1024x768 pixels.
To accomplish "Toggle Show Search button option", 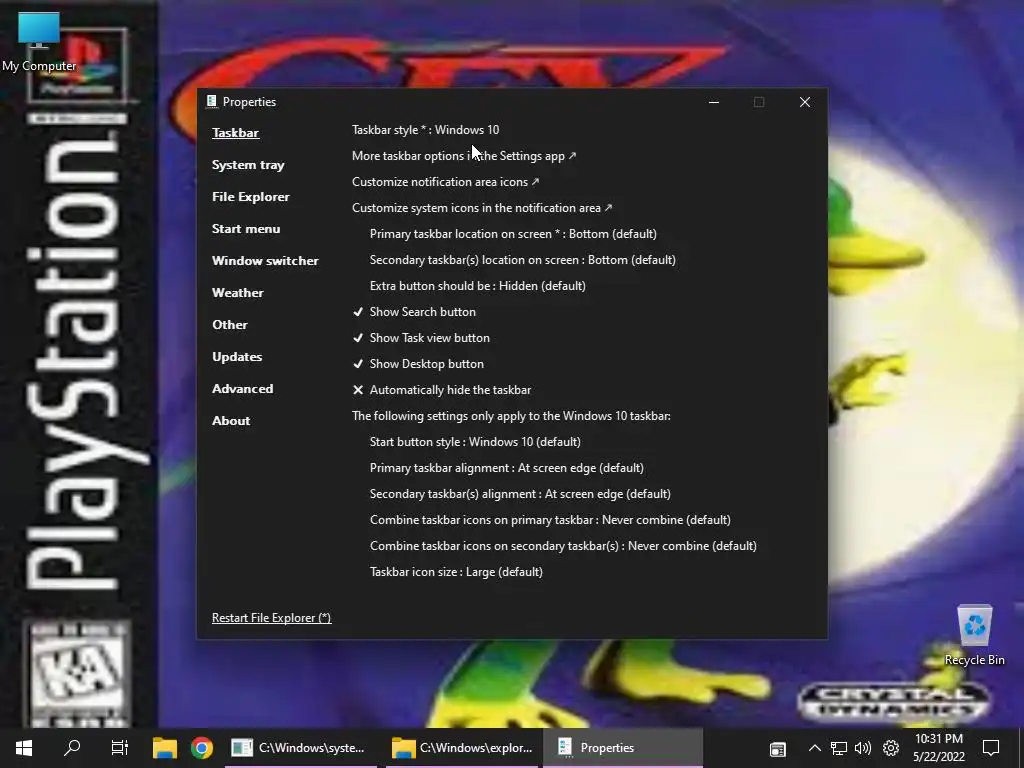I will pyautogui.click(x=414, y=312).
